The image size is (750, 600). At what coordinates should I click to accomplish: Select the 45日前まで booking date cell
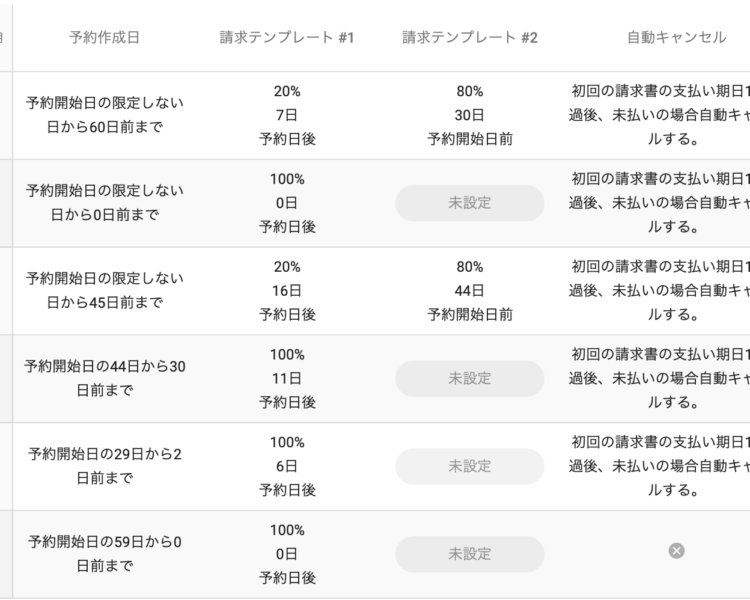pyautogui.click(x=104, y=290)
